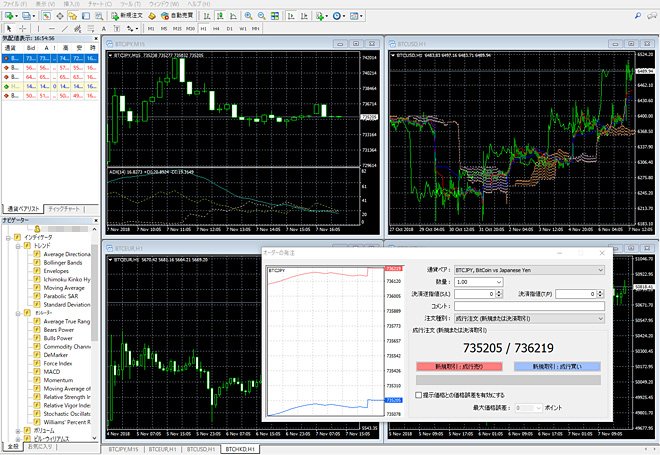Expand the ボリューム tree node
The image size is (660, 455).
click(x=18, y=431)
